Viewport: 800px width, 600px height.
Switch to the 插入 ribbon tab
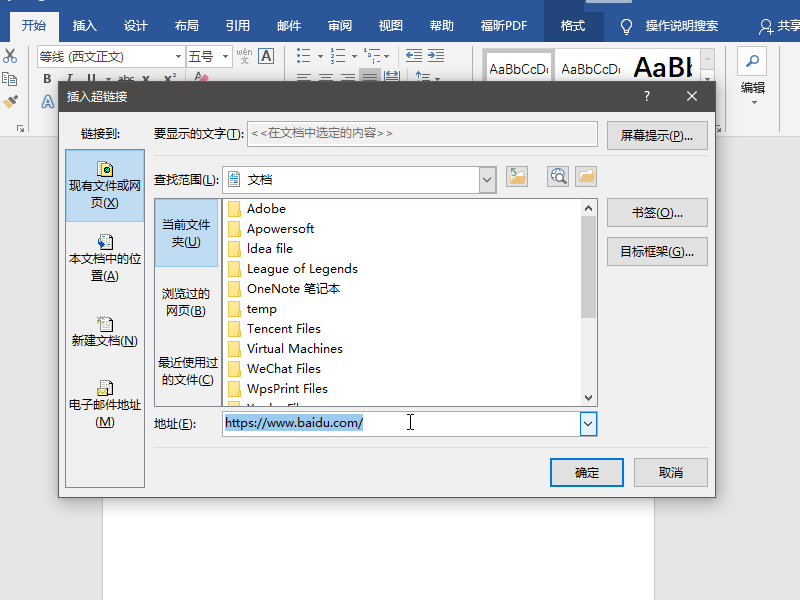point(85,26)
